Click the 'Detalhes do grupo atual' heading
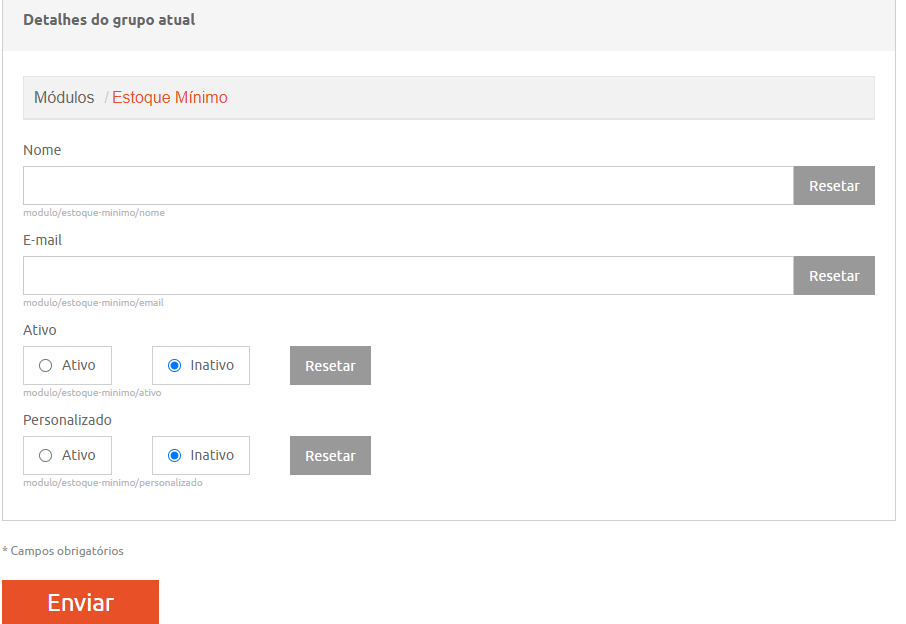This screenshot has width=906, height=624. coord(109,20)
